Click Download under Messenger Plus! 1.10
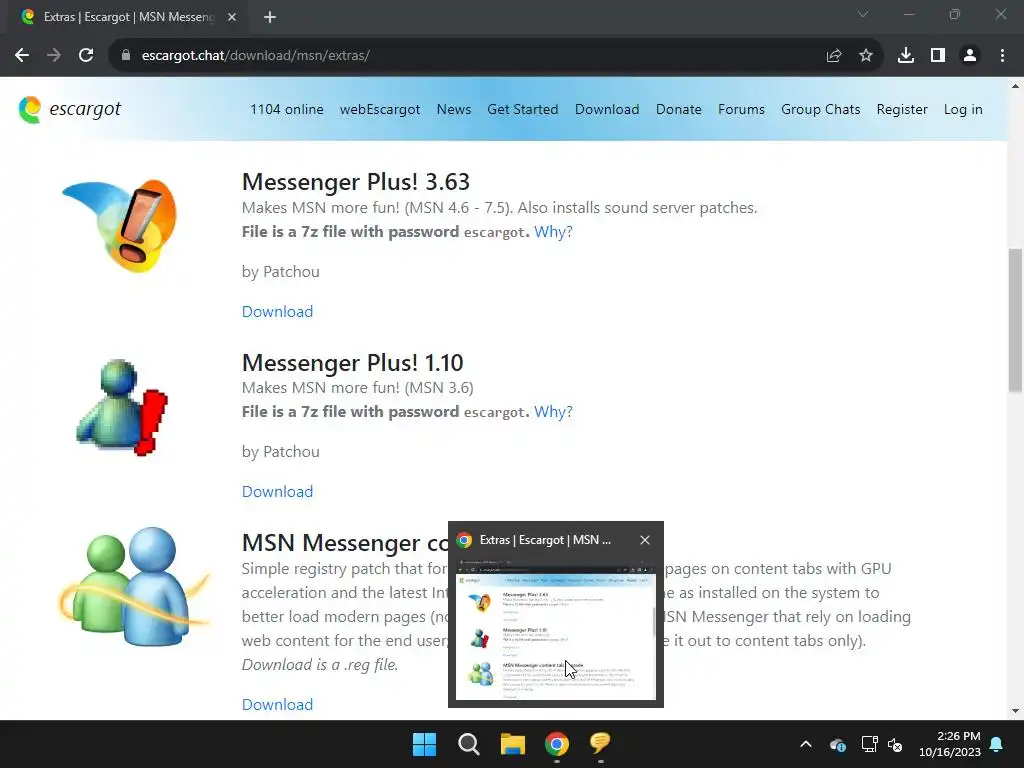 [x=278, y=492]
